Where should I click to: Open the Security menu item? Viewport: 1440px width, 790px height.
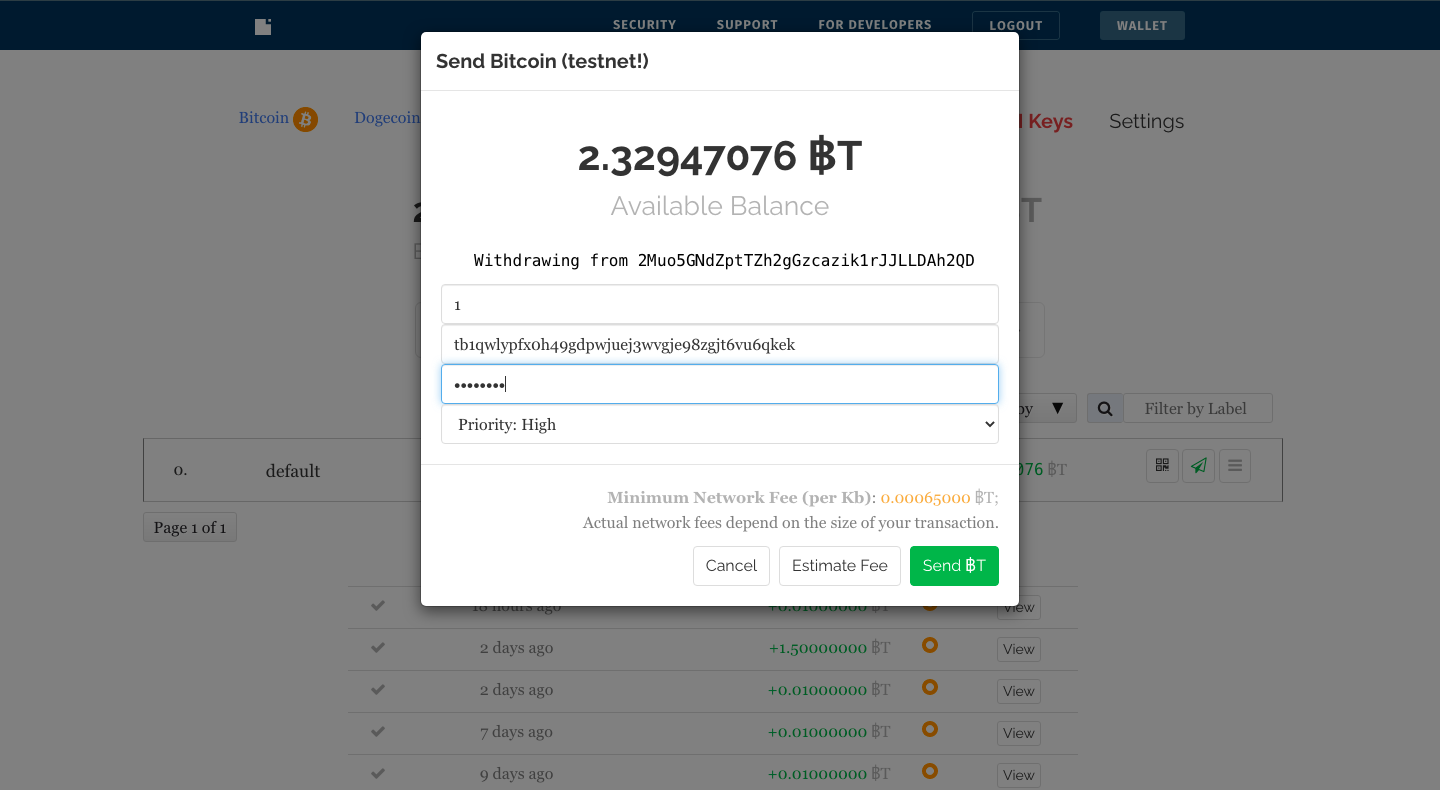644,25
